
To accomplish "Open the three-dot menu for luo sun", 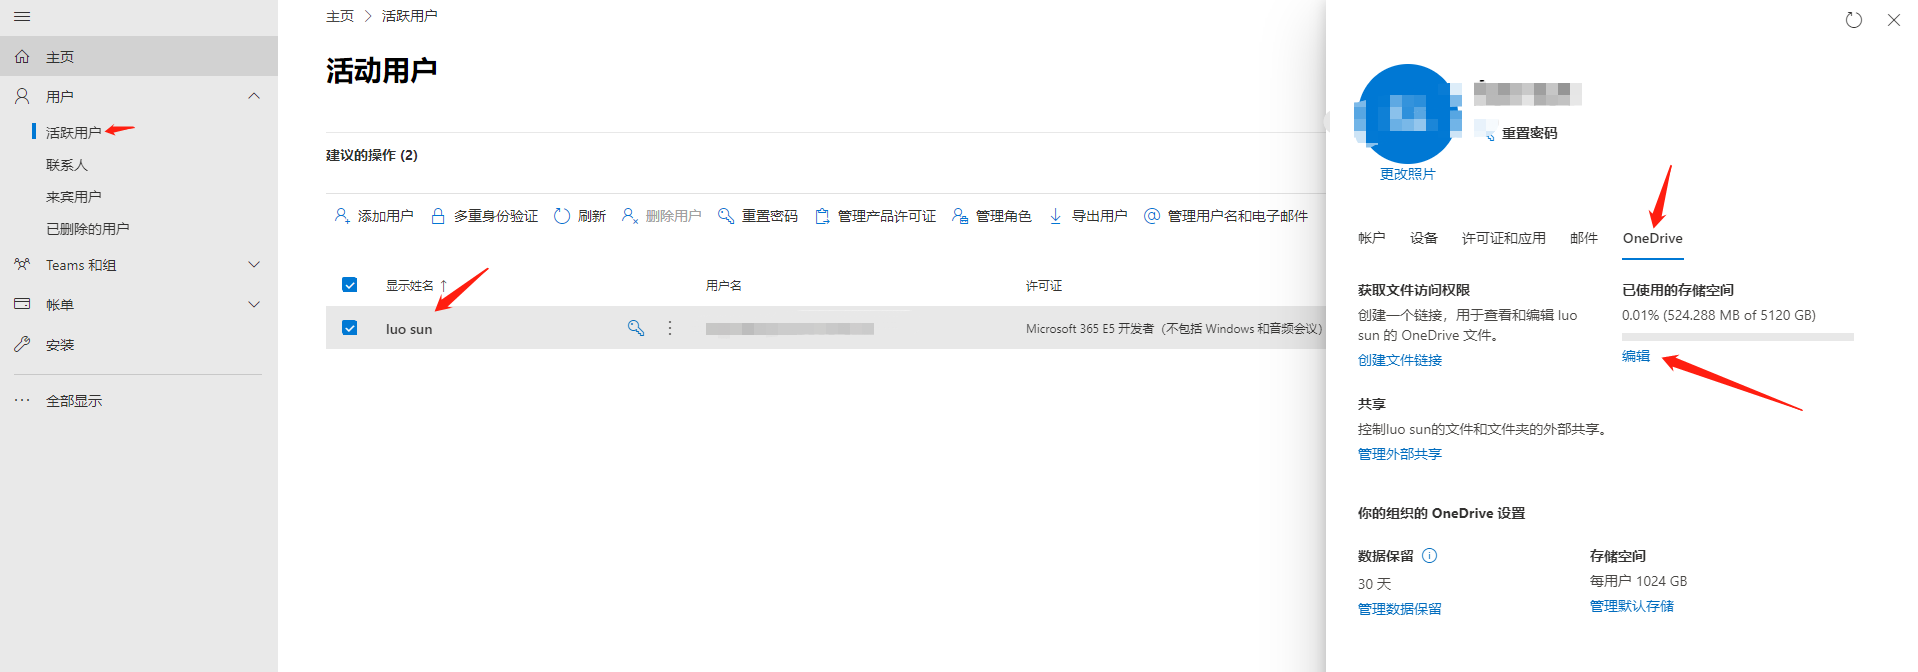I will [x=670, y=328].
